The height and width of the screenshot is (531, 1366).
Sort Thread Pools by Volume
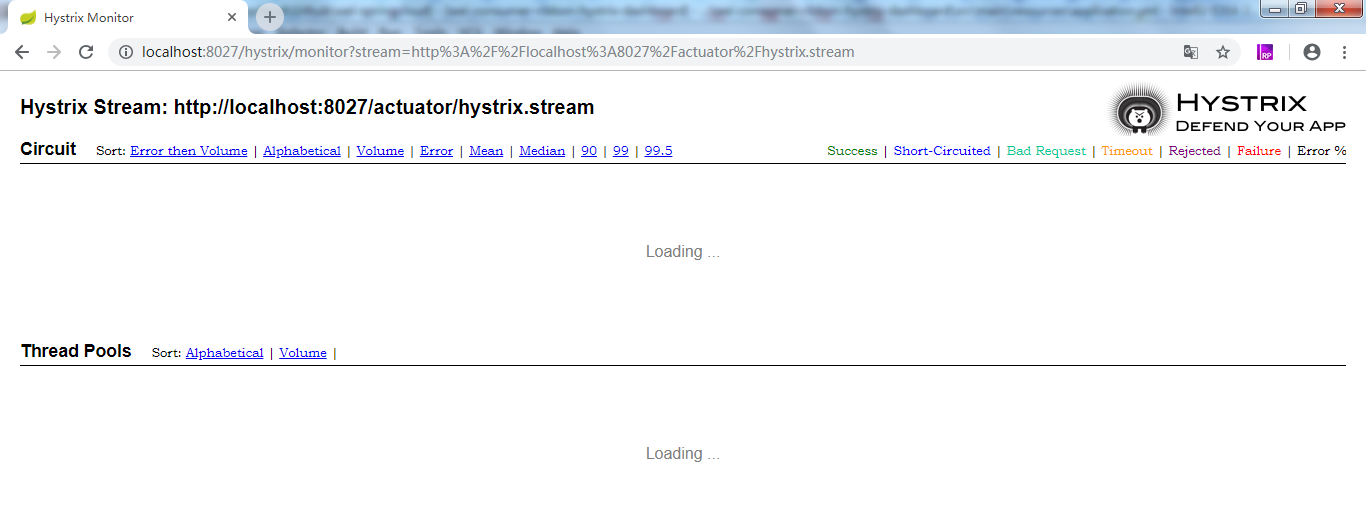coord(303,353)
